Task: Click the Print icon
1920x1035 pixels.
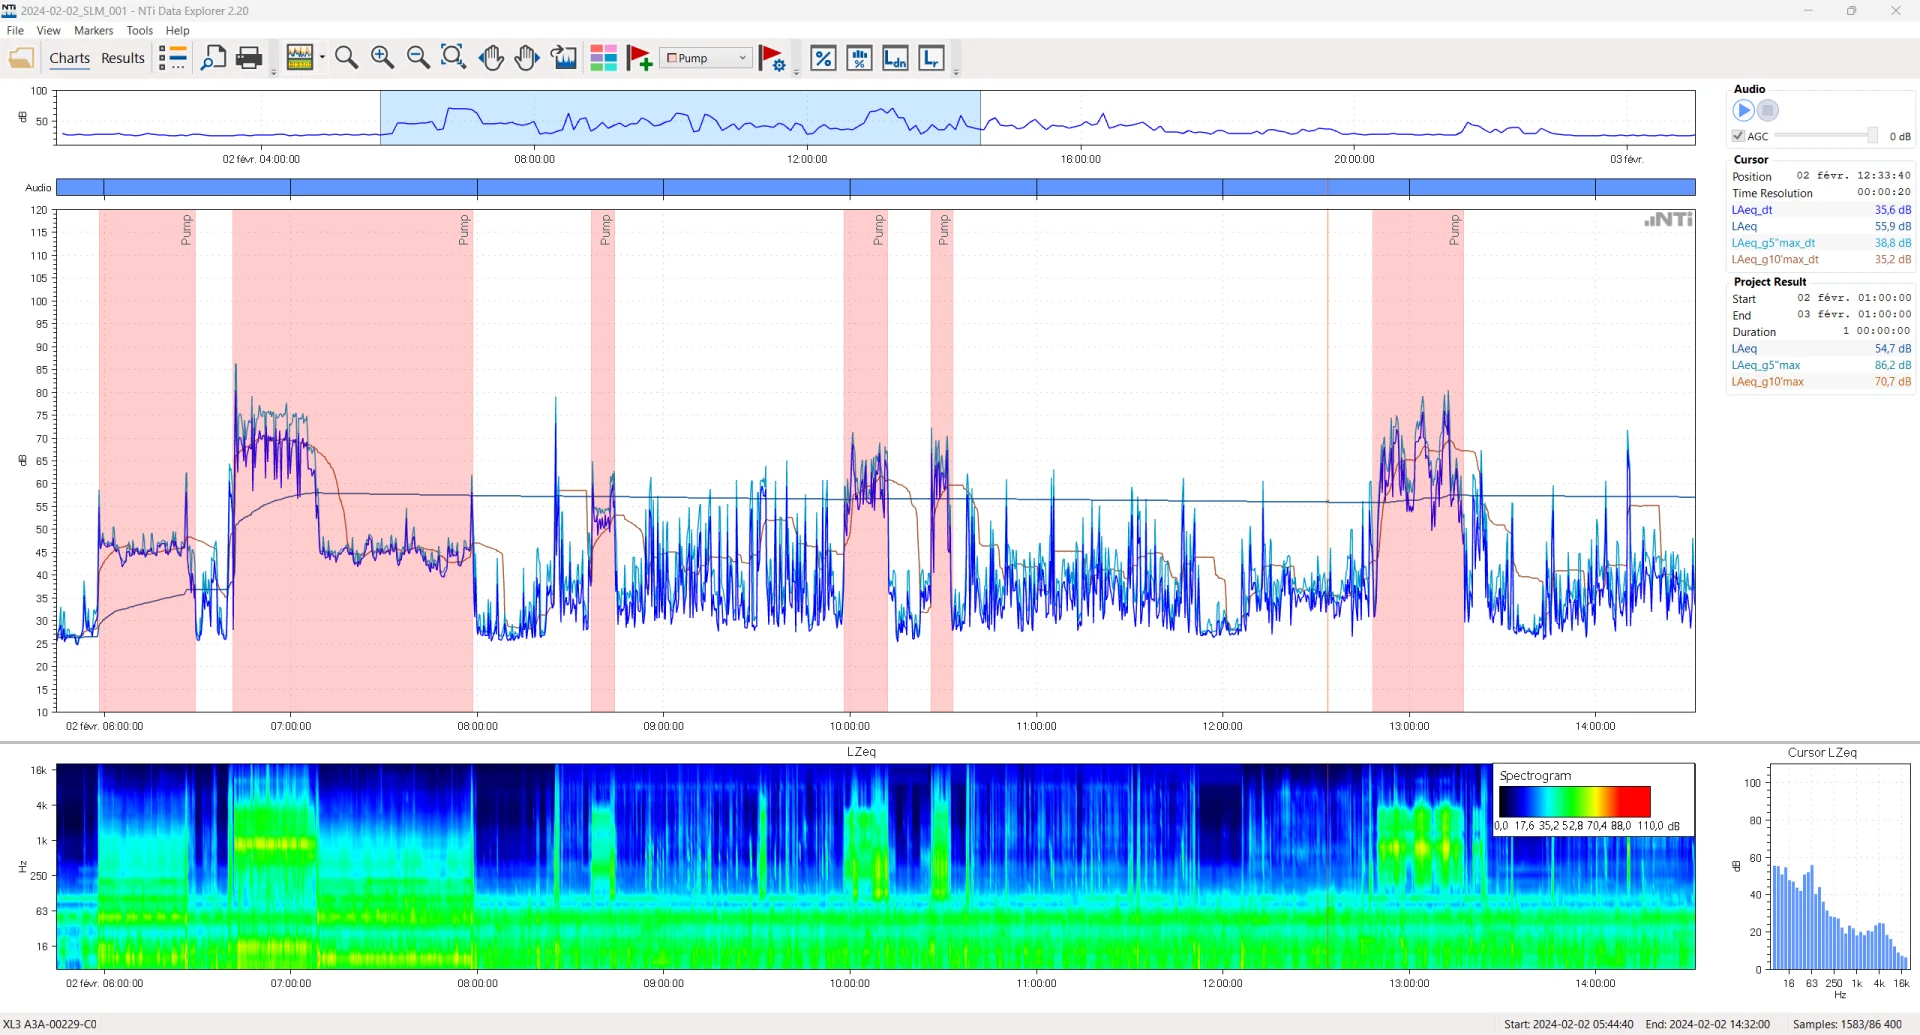Action: 248,58
